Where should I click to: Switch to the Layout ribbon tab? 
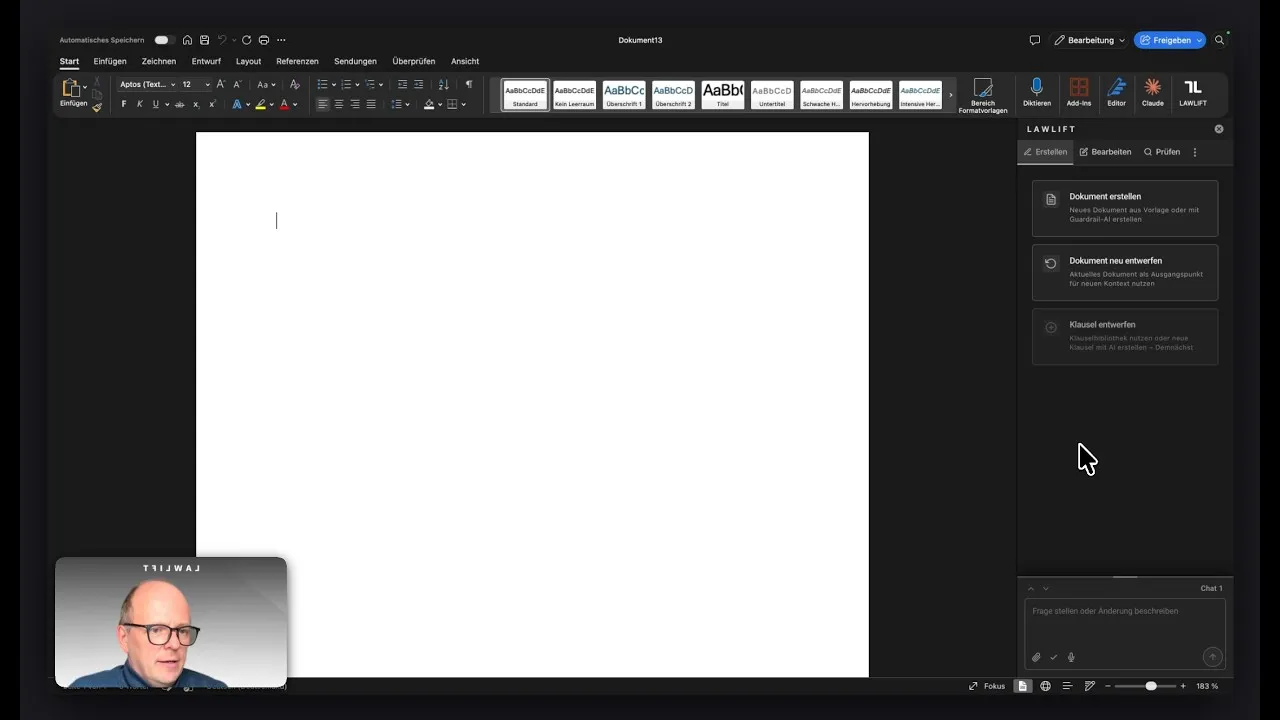(248, 61)
